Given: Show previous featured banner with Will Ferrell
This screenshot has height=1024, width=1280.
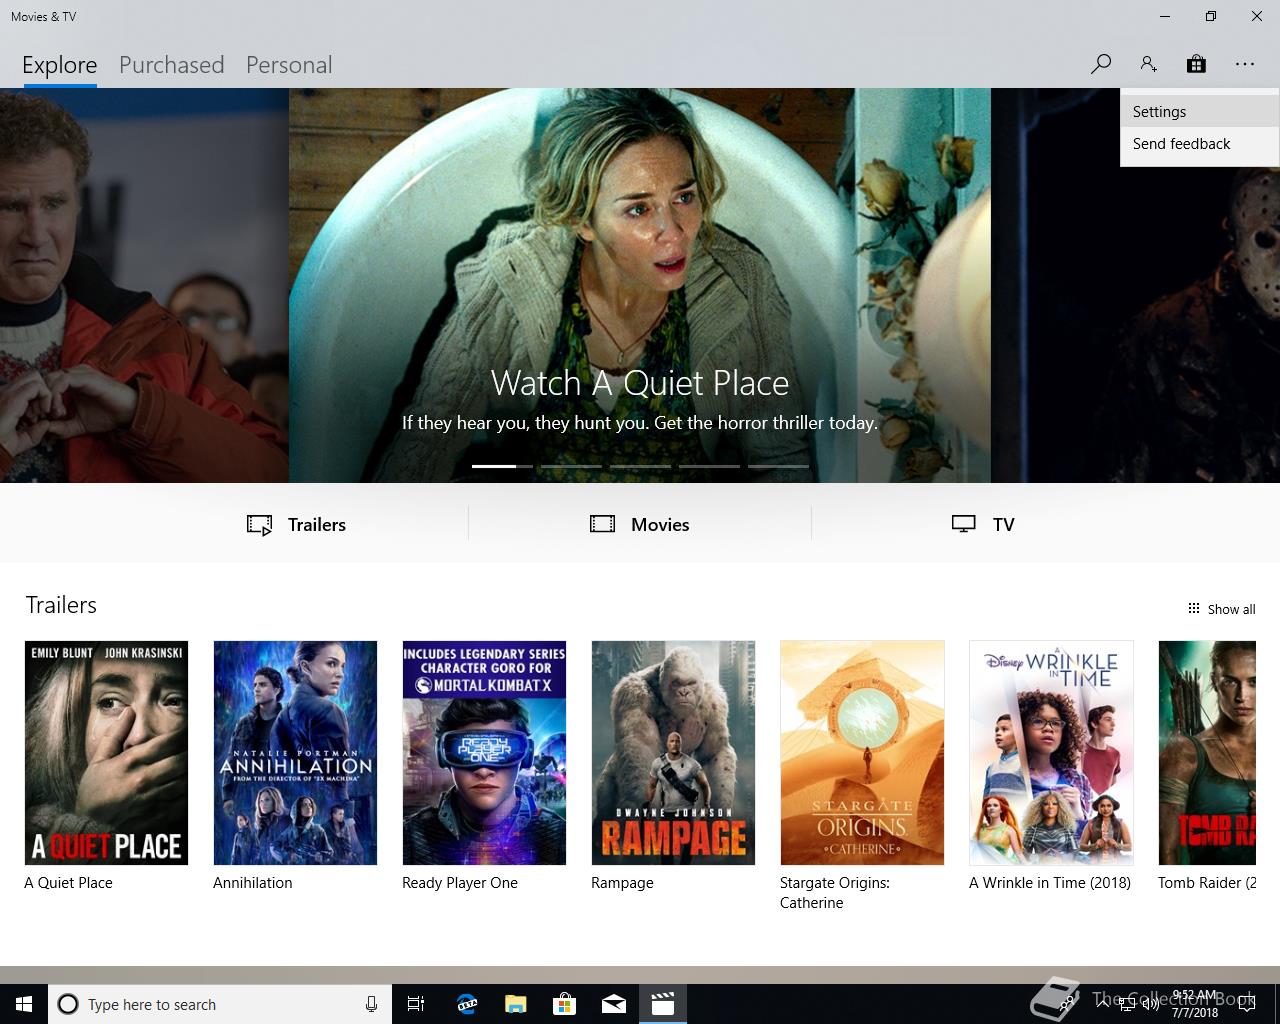Looking at the screenshot, I should (144, 285).
